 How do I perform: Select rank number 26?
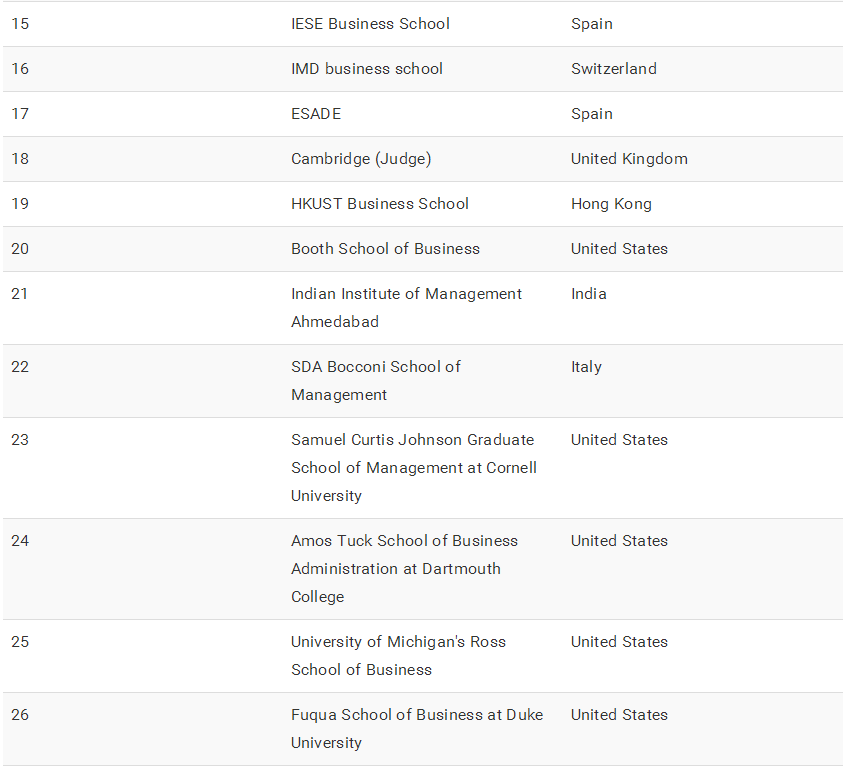coord(20,715)
